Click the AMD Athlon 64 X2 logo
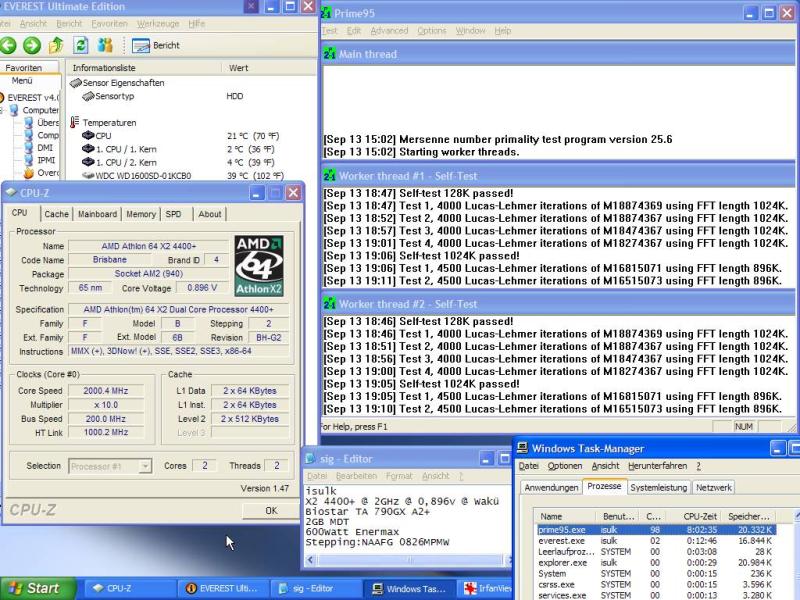Viewport: 800px width, 600px height. (x=259, y=266)
